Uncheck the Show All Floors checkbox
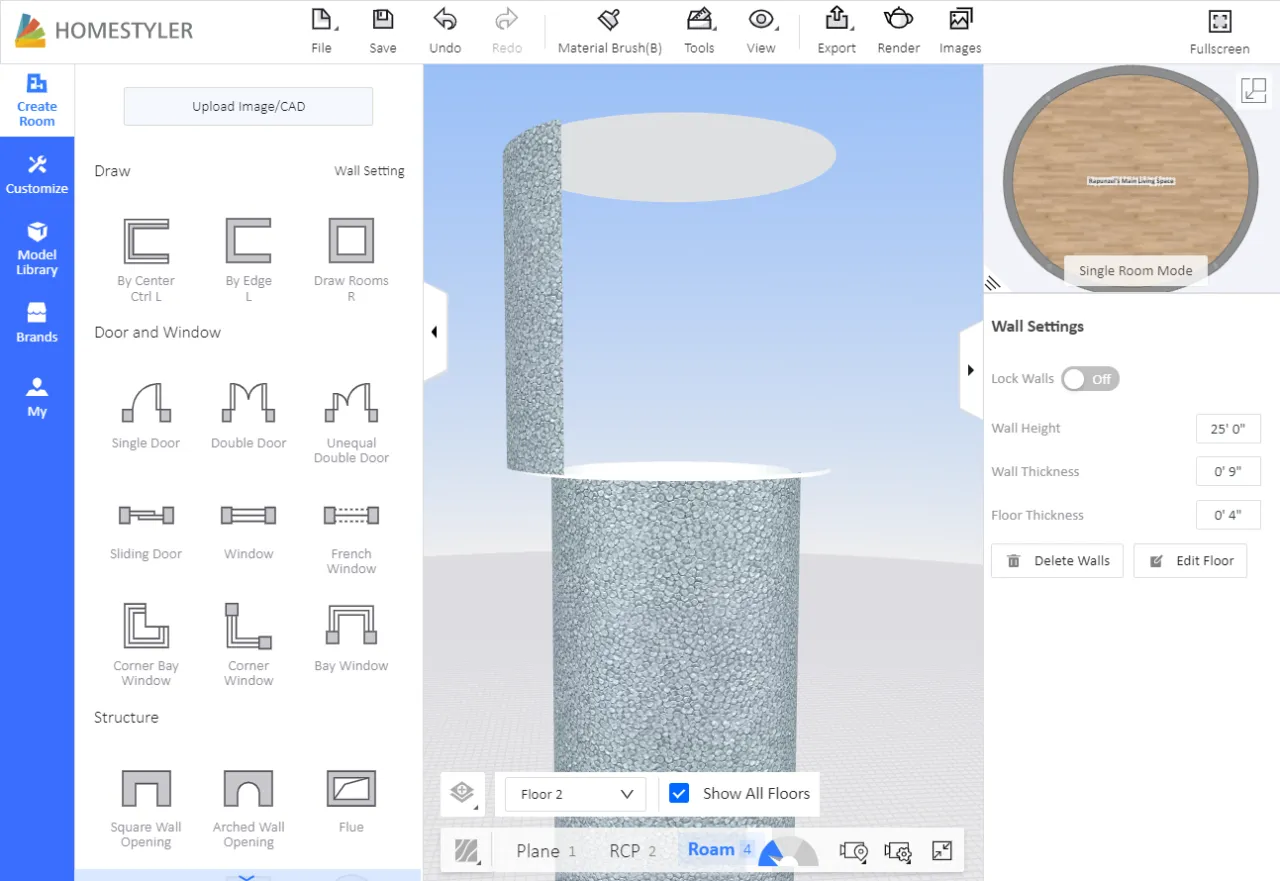 click(x=680, y=793)
